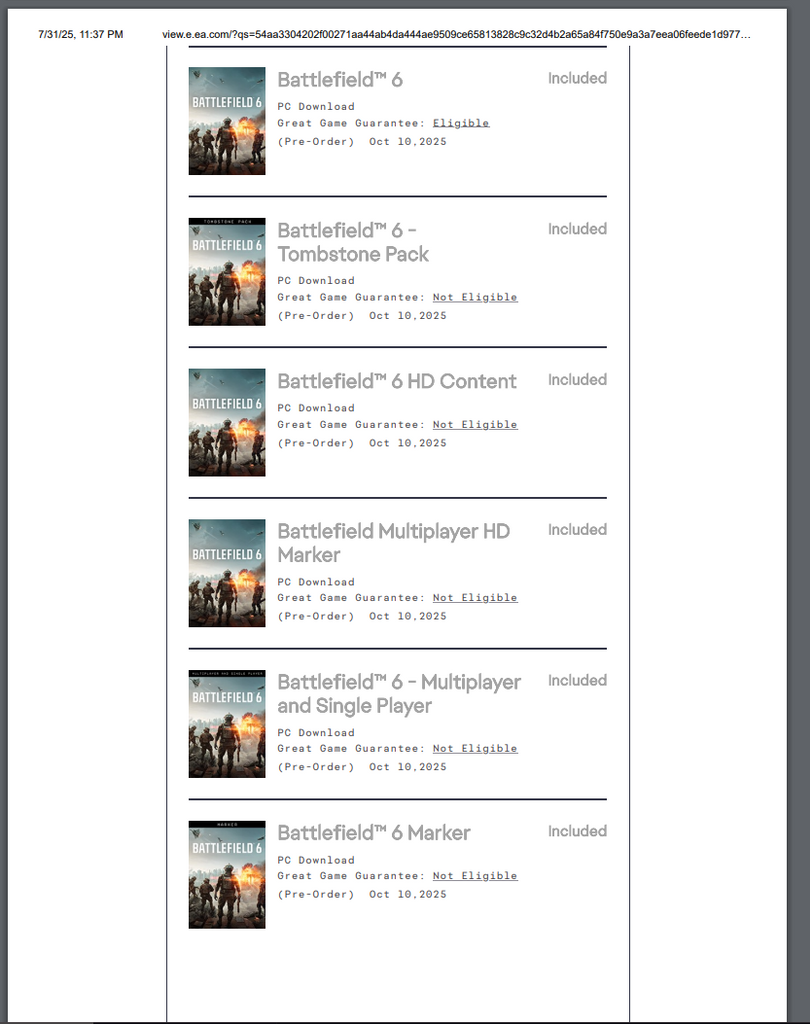Click the Battlefield™ 6 Marker heading
Screen dimensions: 810x1024
pos(374,833)
